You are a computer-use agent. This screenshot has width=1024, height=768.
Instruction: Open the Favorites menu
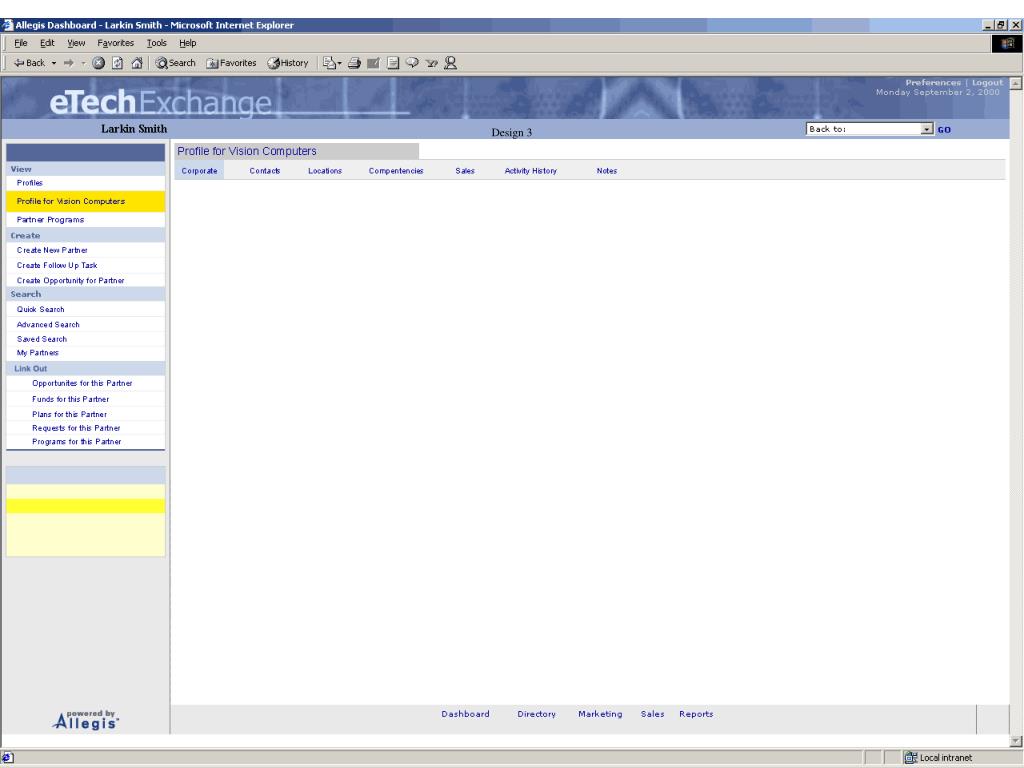[116, 43]
